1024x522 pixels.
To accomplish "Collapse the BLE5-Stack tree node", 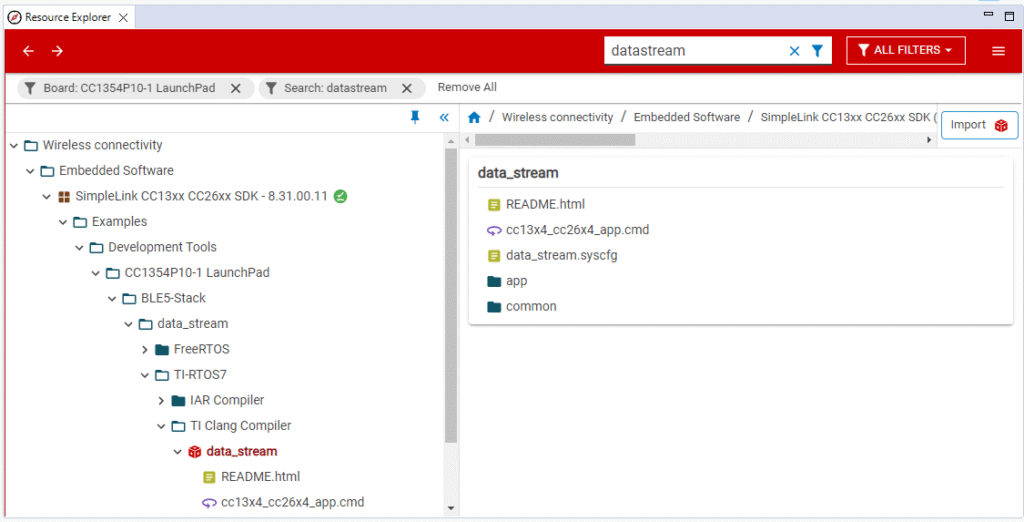I will 112,298.
